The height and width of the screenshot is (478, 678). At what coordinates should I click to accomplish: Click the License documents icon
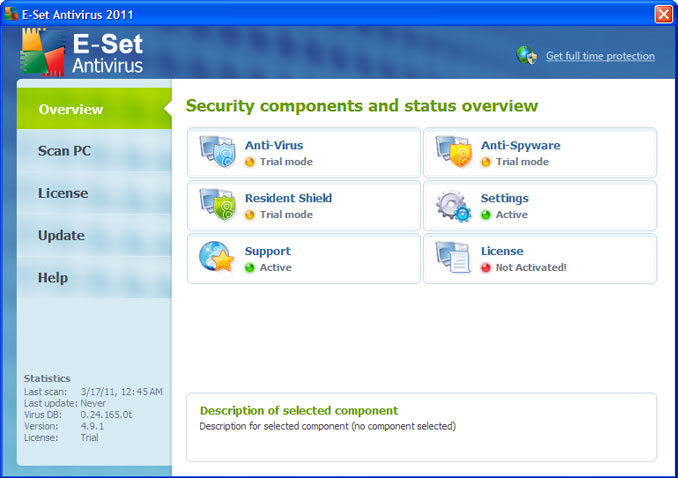pyautogui.click(x=453, y=257)
